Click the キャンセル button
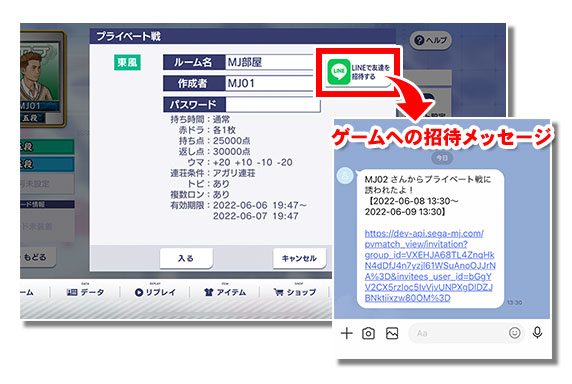Image resolution: width=572 pixels, height=384 pixels. (x=299, y=258)
